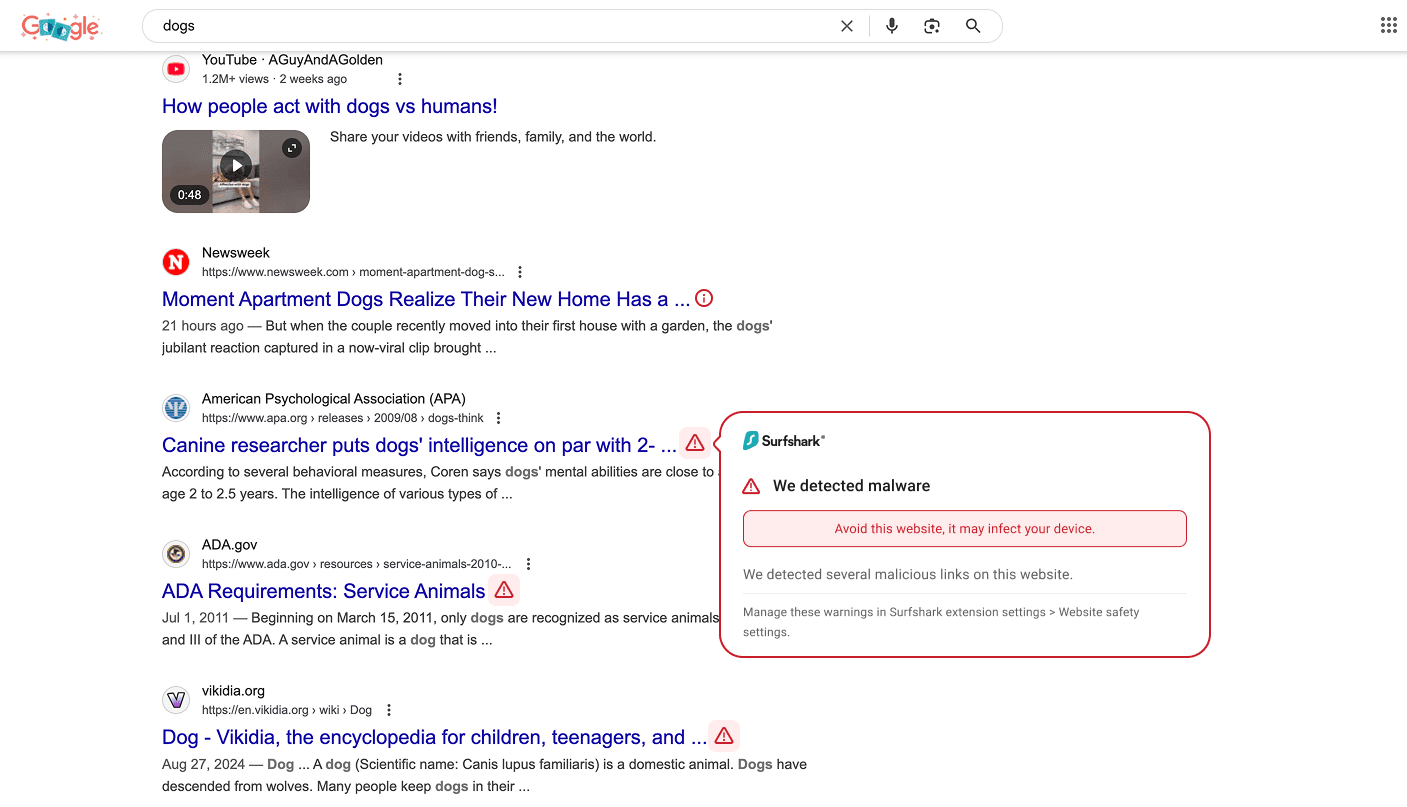Click the Google logo to return home
The height and width of the screenshot is (807, 1407).
pos(61,26)
